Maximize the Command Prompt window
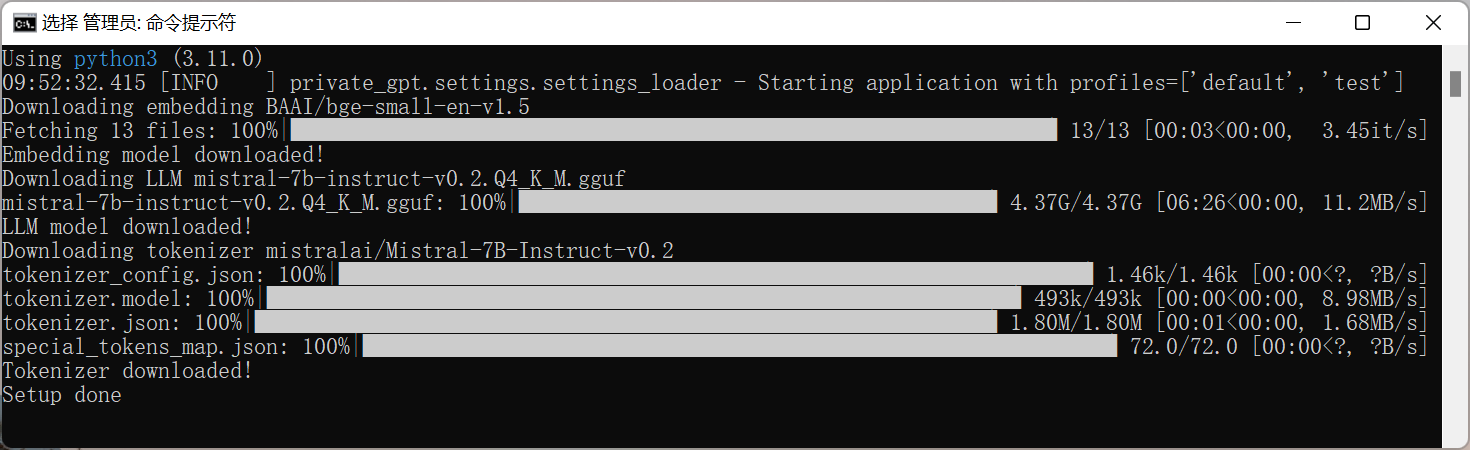This screenshot has width=1470, height=450. [x=1362, y=22]
